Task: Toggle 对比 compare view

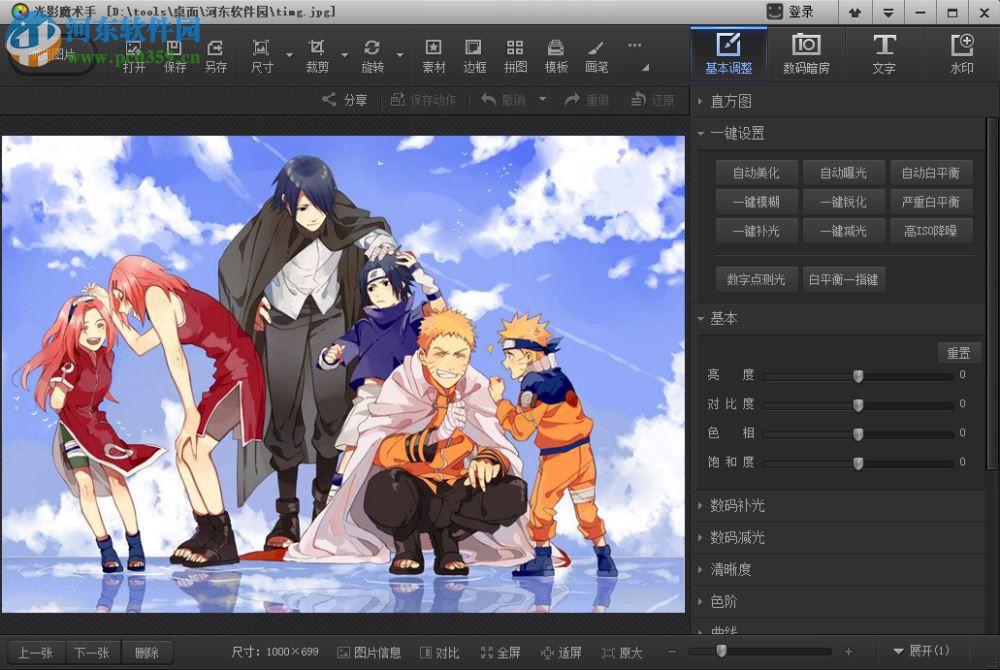Action: (439, 652)
